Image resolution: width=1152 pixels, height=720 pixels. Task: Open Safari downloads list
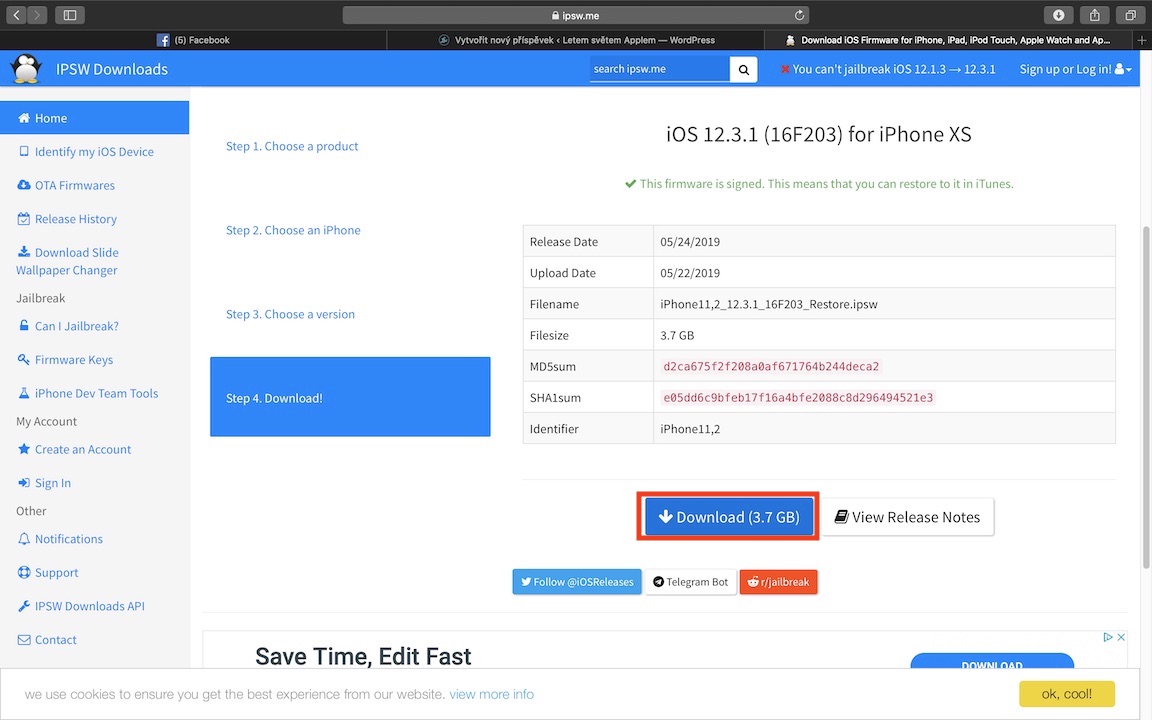pos(1058,15)
